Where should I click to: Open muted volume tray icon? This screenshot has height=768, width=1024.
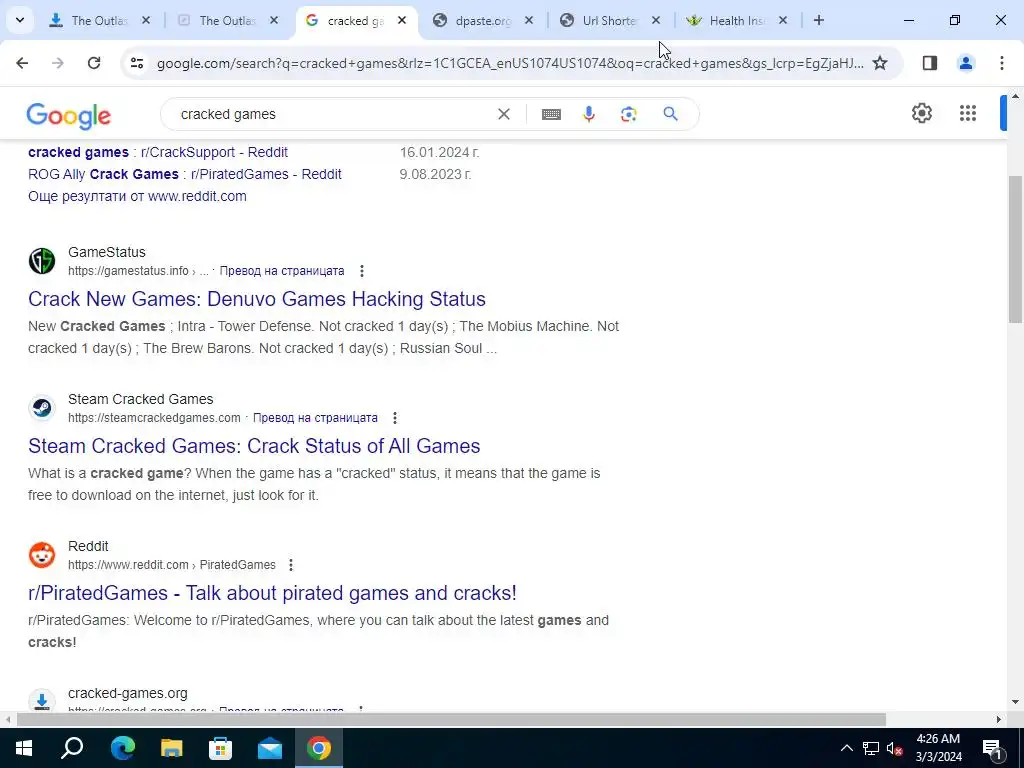pyautogui.click(x=895, y=748)
